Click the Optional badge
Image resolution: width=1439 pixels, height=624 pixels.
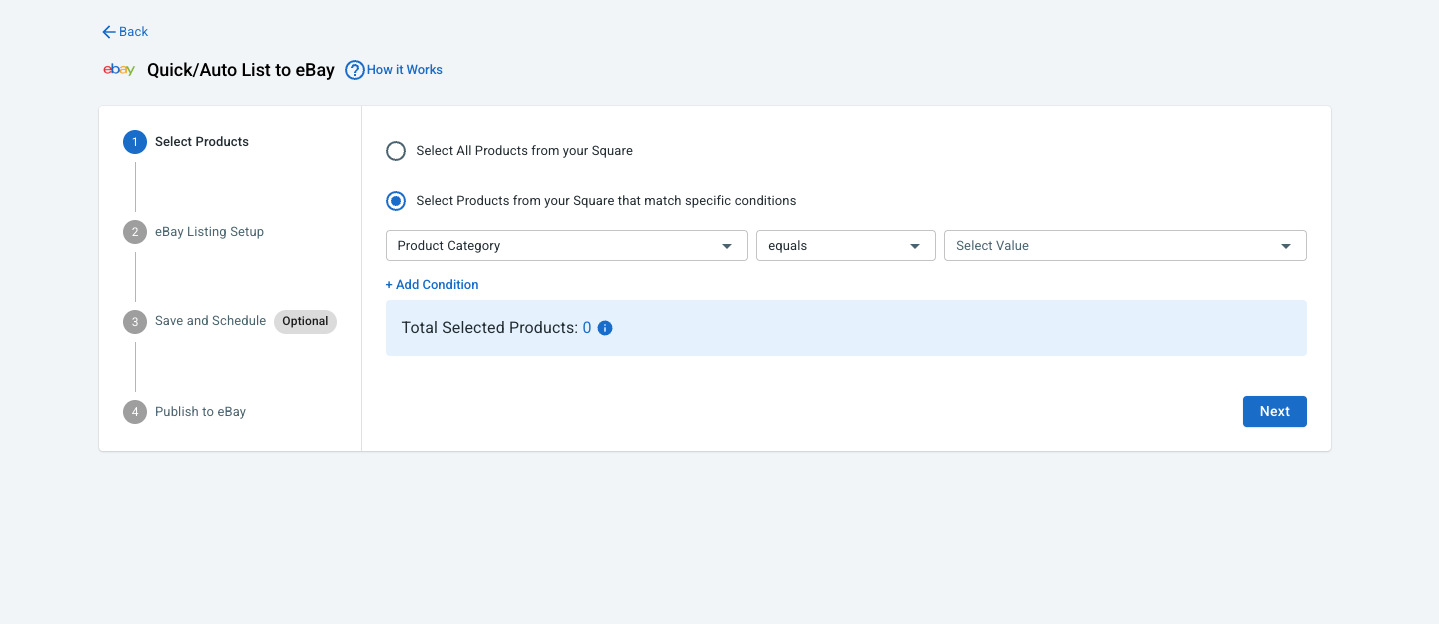306,322
